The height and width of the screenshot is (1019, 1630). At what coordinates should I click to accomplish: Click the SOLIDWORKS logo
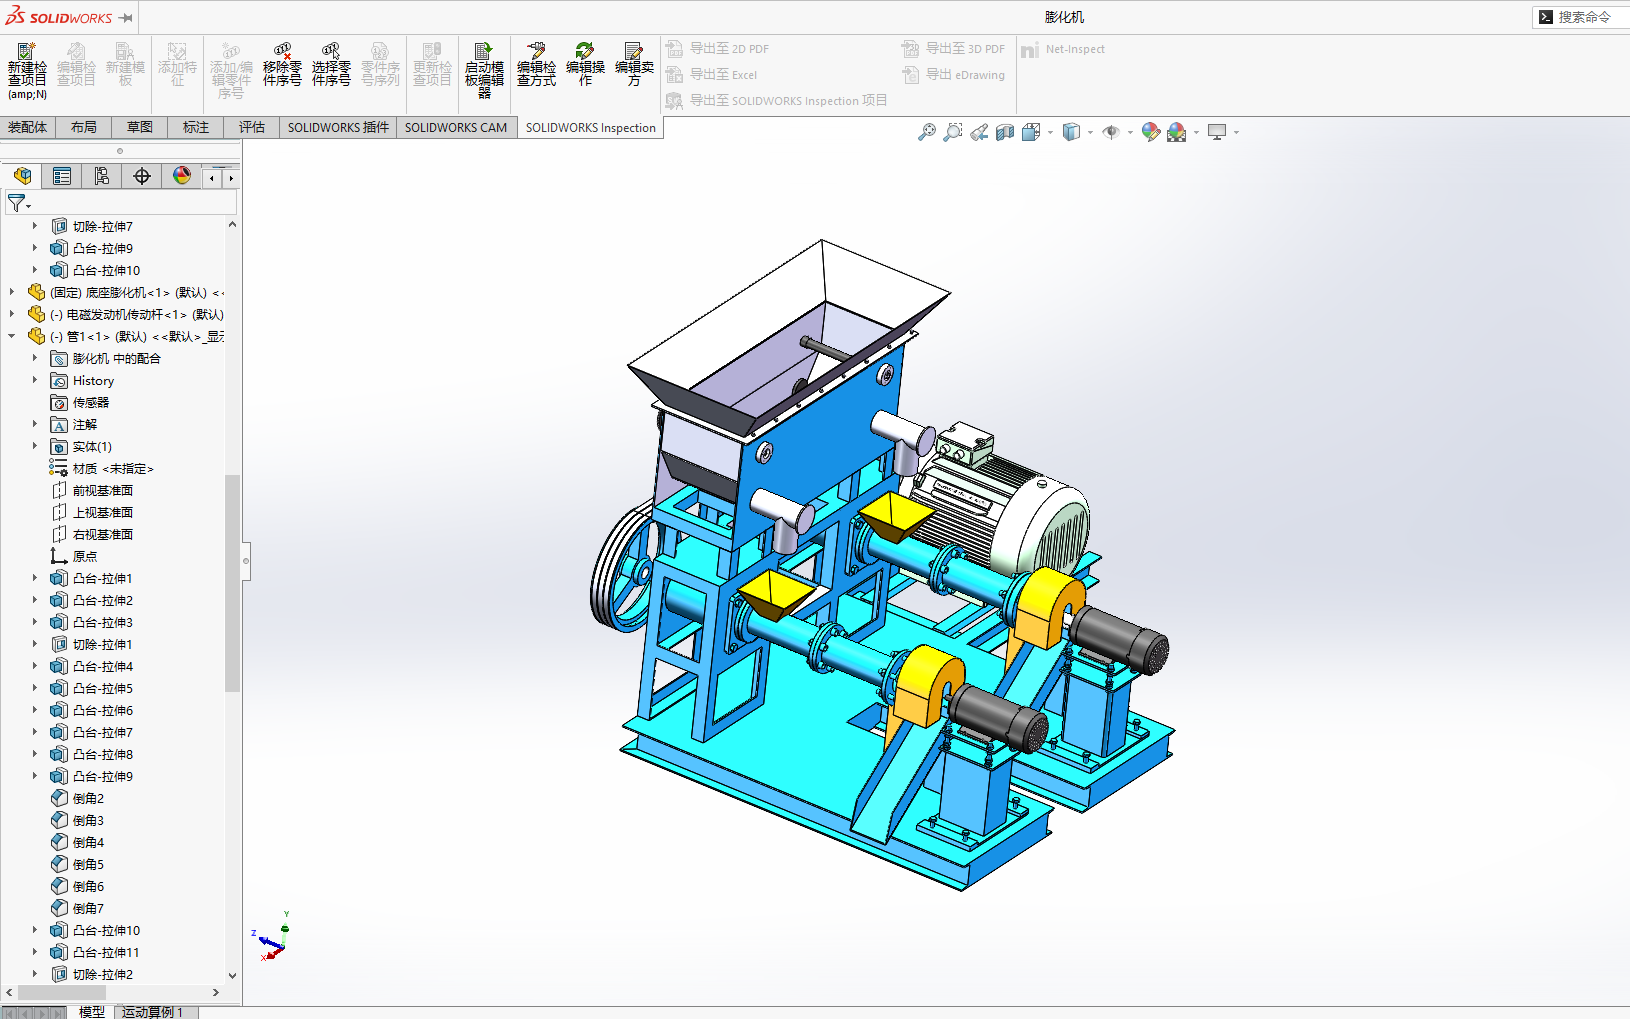(58, 17)
